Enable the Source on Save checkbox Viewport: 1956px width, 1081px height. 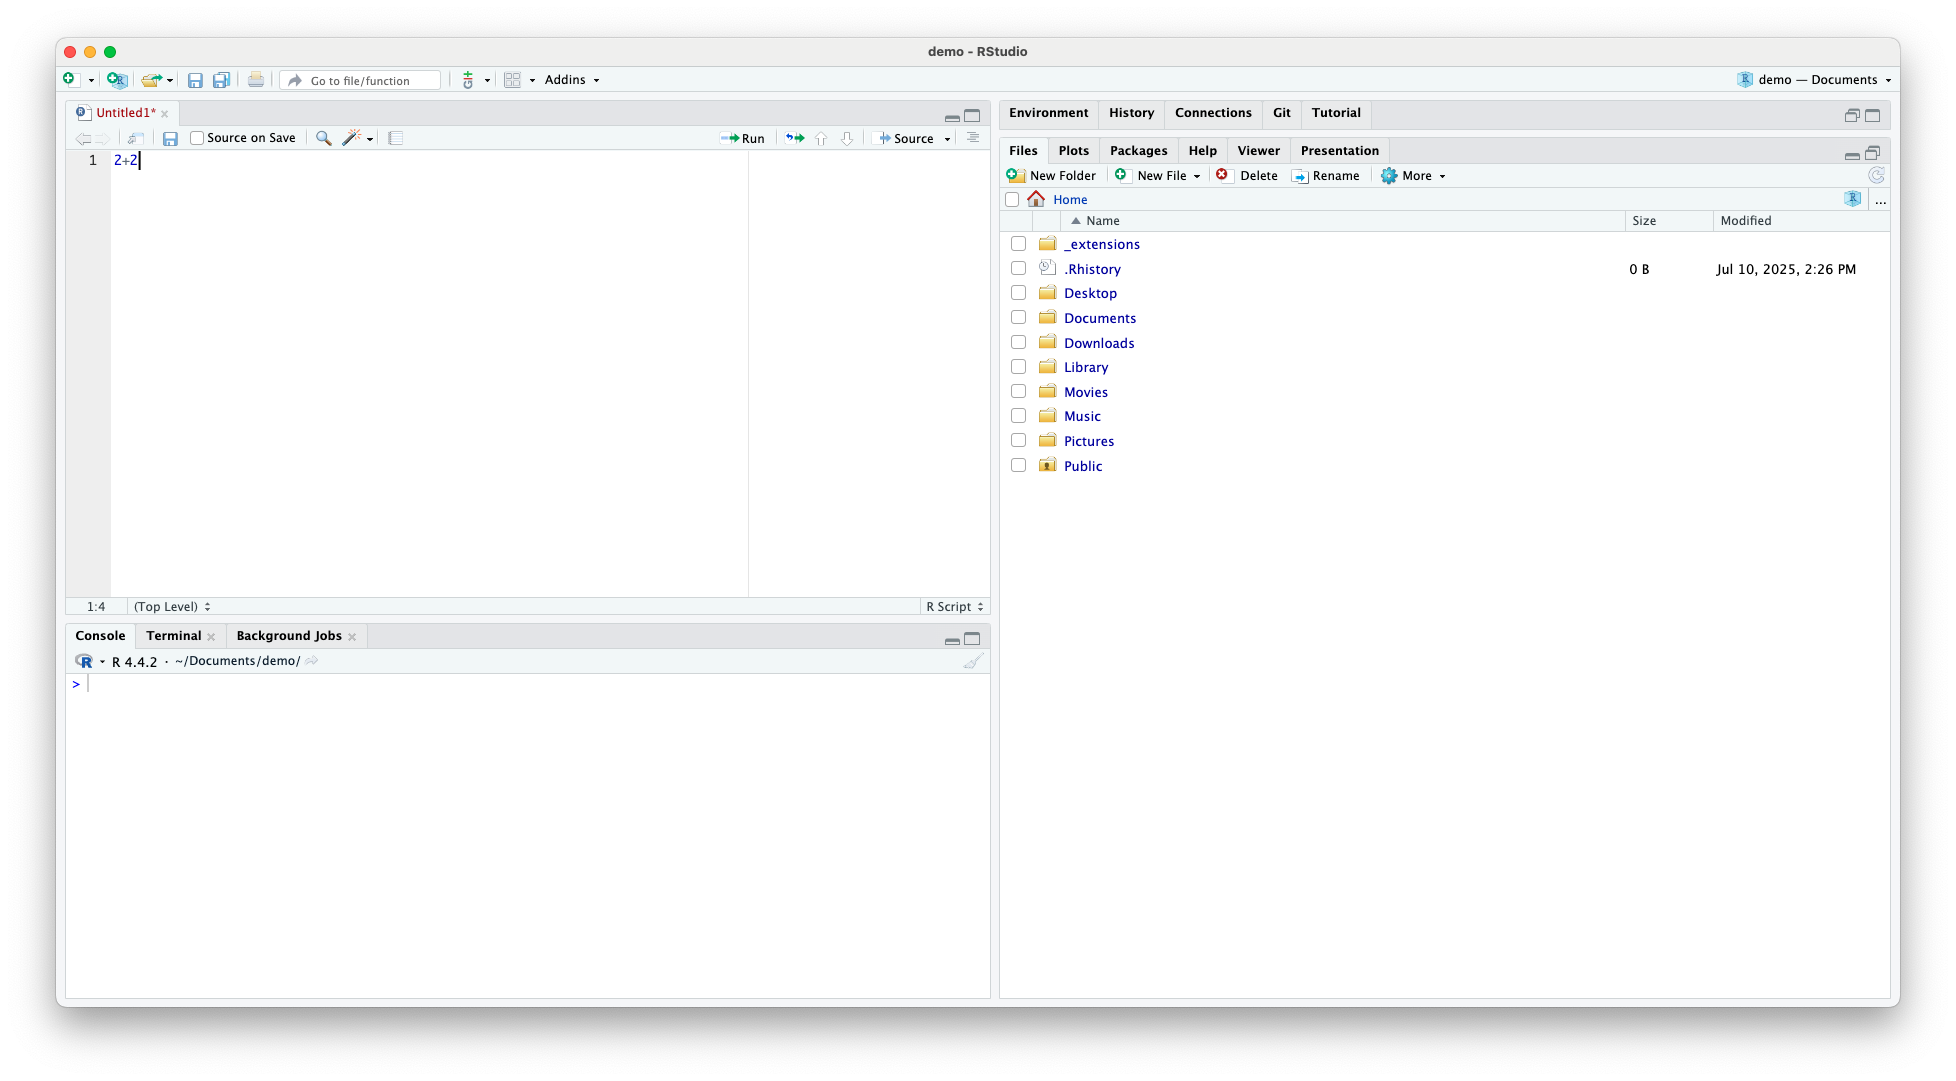pos(197,138)
